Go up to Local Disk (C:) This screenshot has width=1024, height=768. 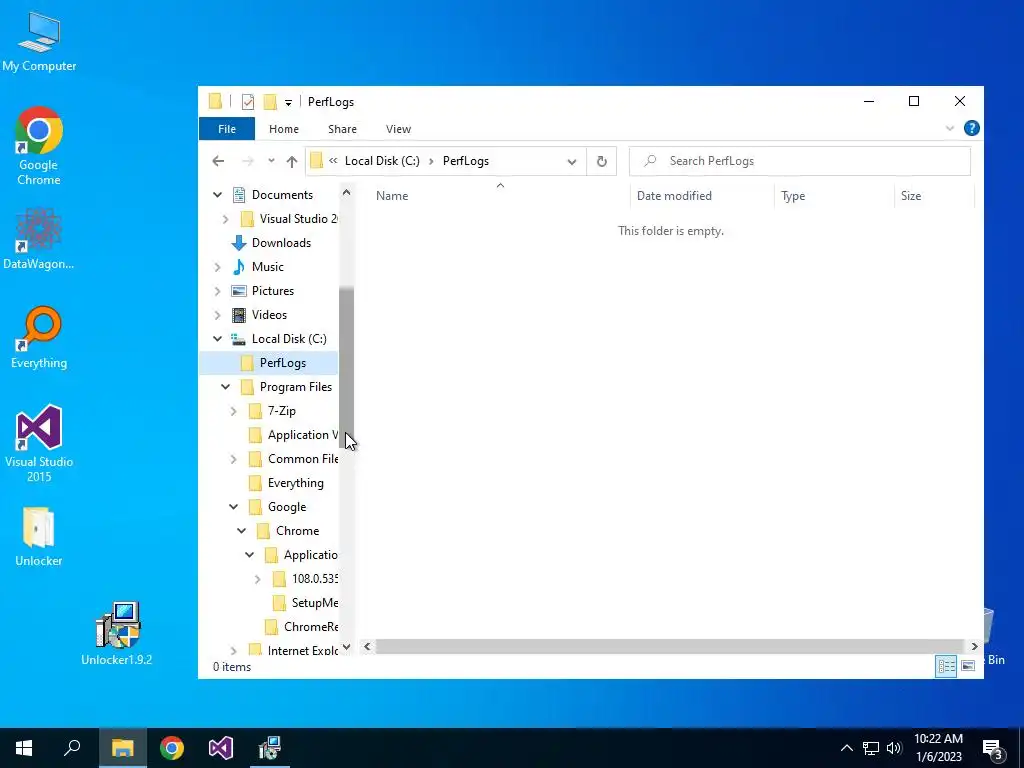tap(291, 161)
